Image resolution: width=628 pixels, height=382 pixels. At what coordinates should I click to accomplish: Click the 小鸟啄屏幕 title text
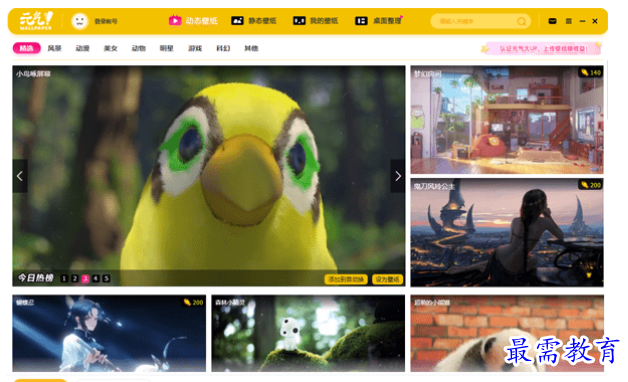[x=33, y=74]
